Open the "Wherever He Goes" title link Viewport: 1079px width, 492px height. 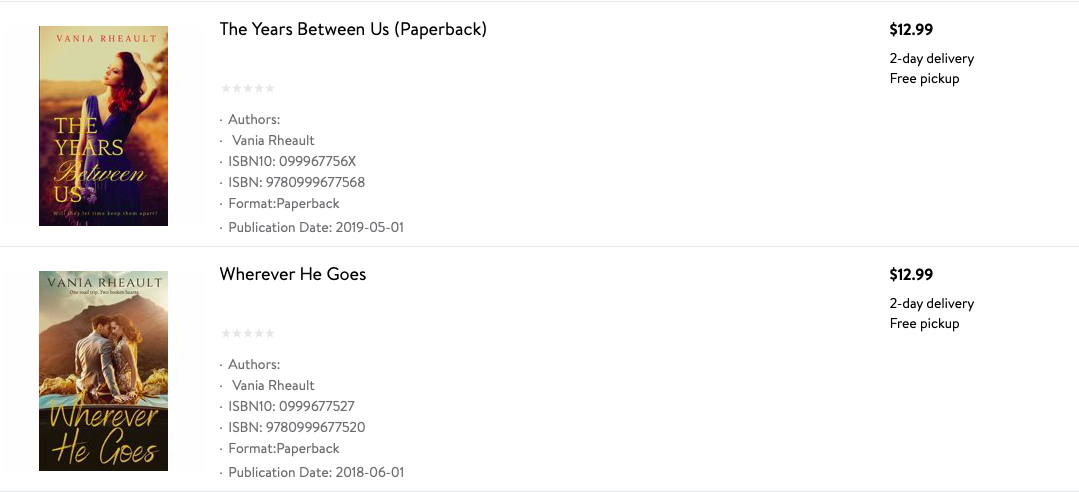point(293,274)
